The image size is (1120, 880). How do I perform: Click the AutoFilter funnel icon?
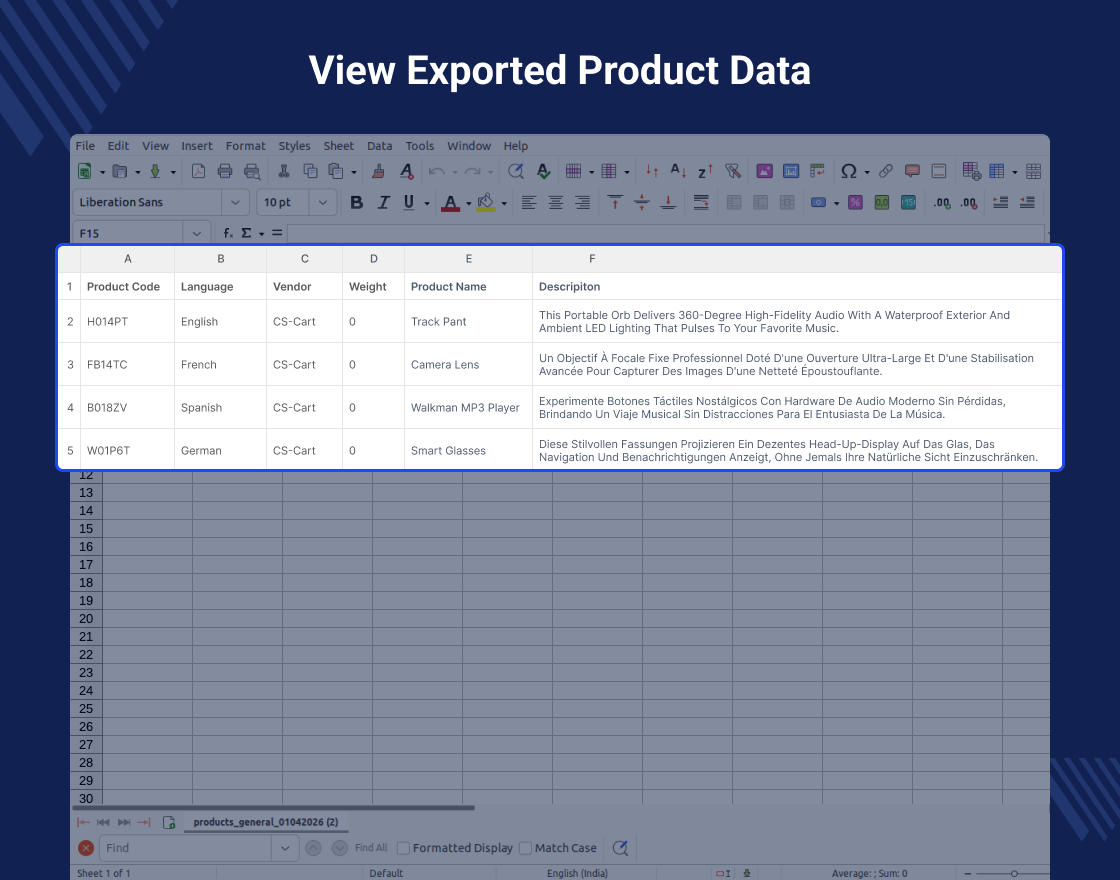(732, 171)
